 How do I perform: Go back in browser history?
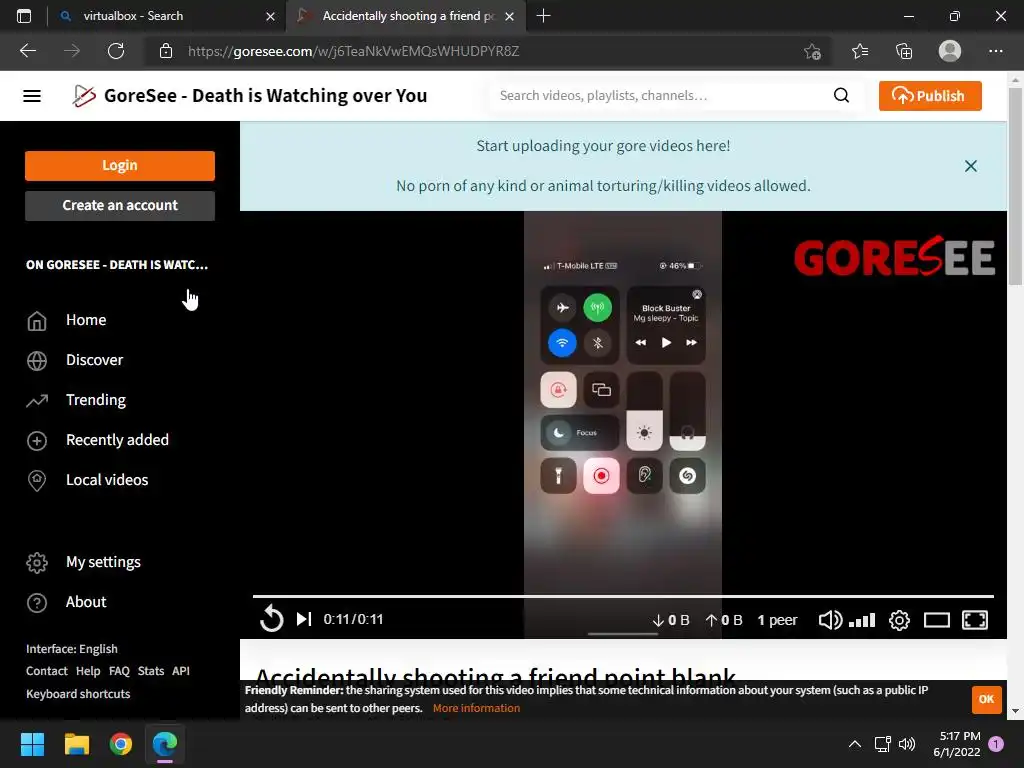click(x=28, y=51)
